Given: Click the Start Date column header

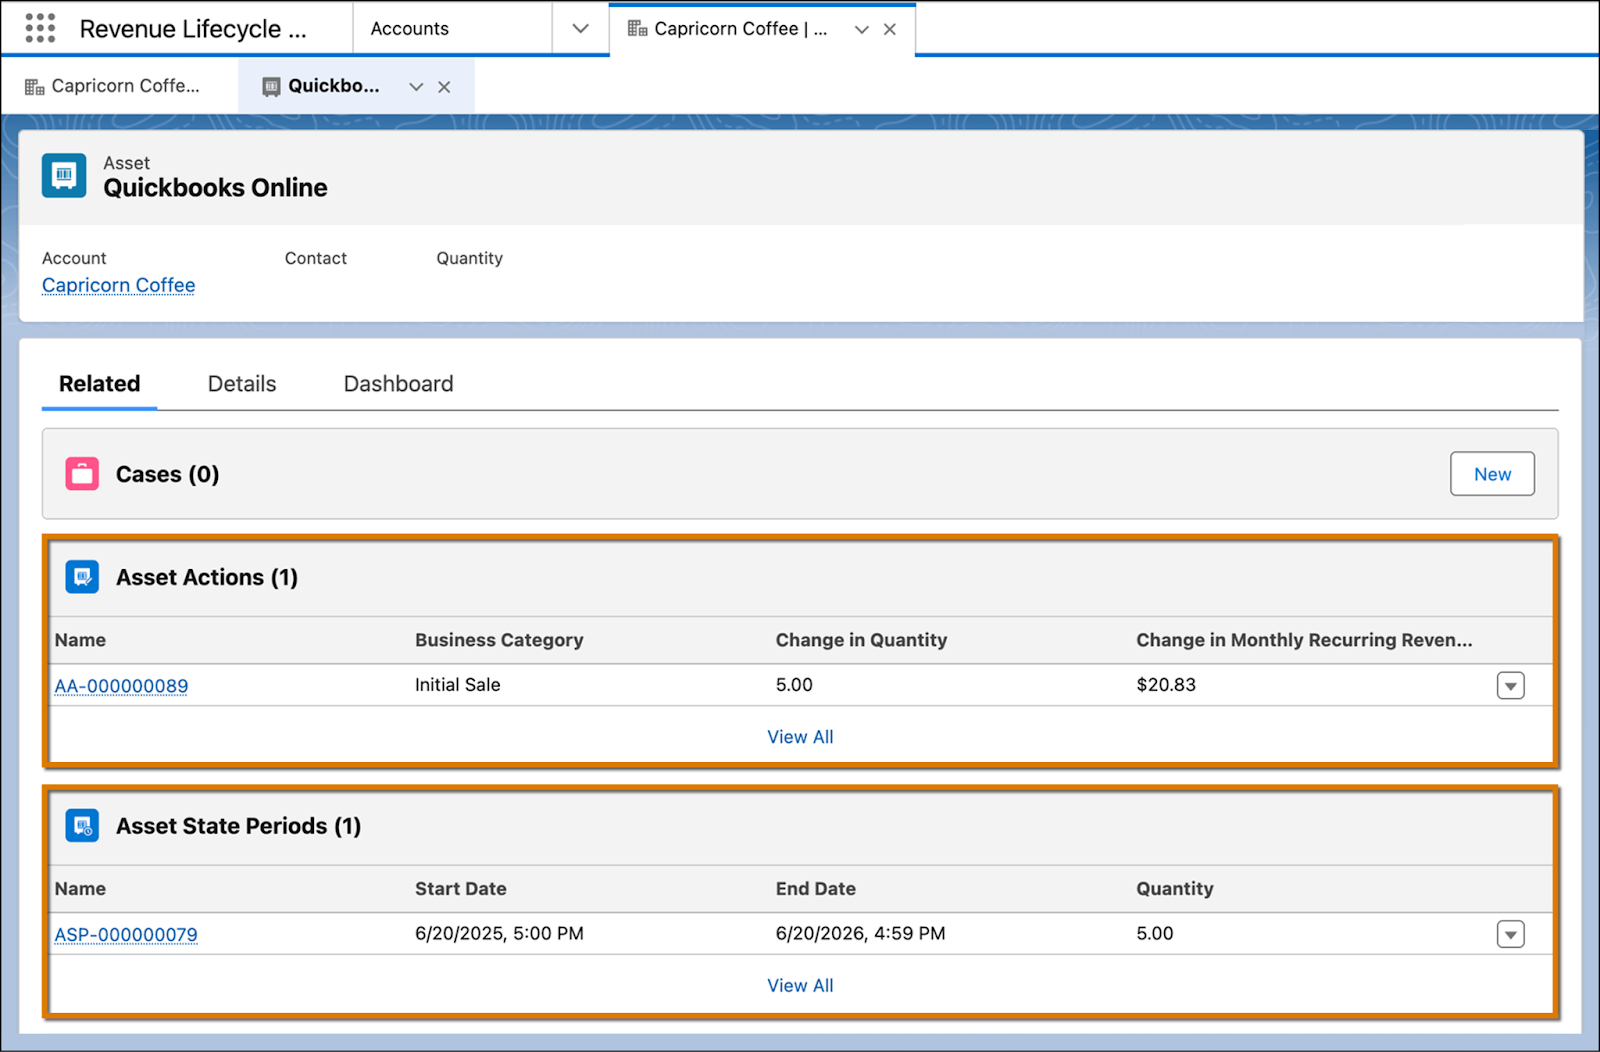Looking at the screenshot, I should click(x=461, y=888).
